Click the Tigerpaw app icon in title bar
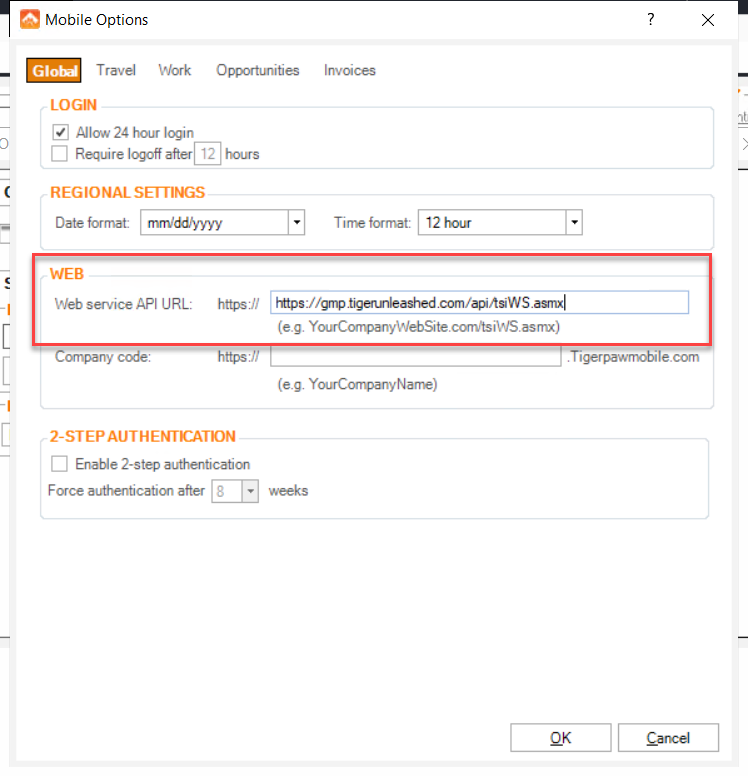The image size is (748, 776). (30, 20)
